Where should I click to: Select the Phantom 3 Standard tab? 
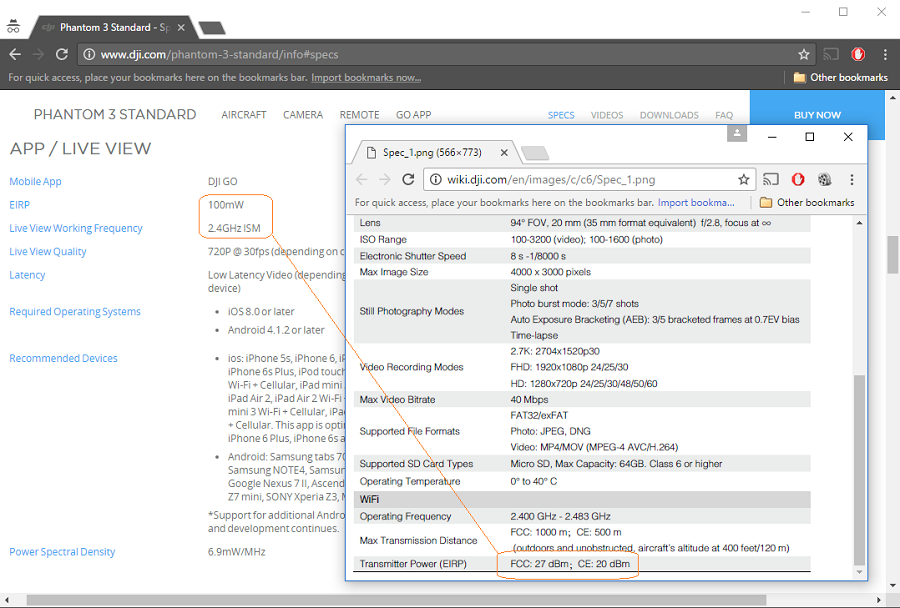114,28
